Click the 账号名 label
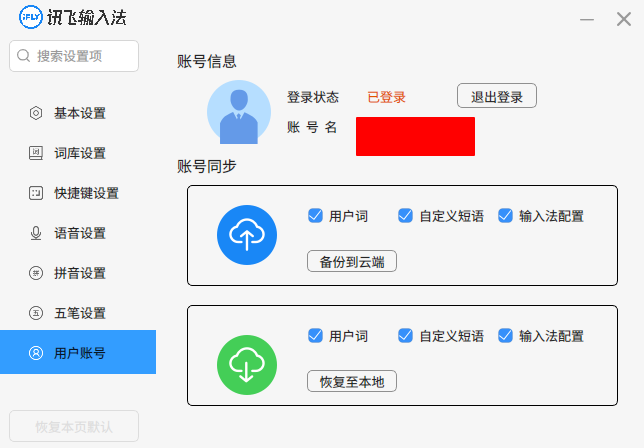This screenshot has height=448, width=644. (x=312, y=127)
